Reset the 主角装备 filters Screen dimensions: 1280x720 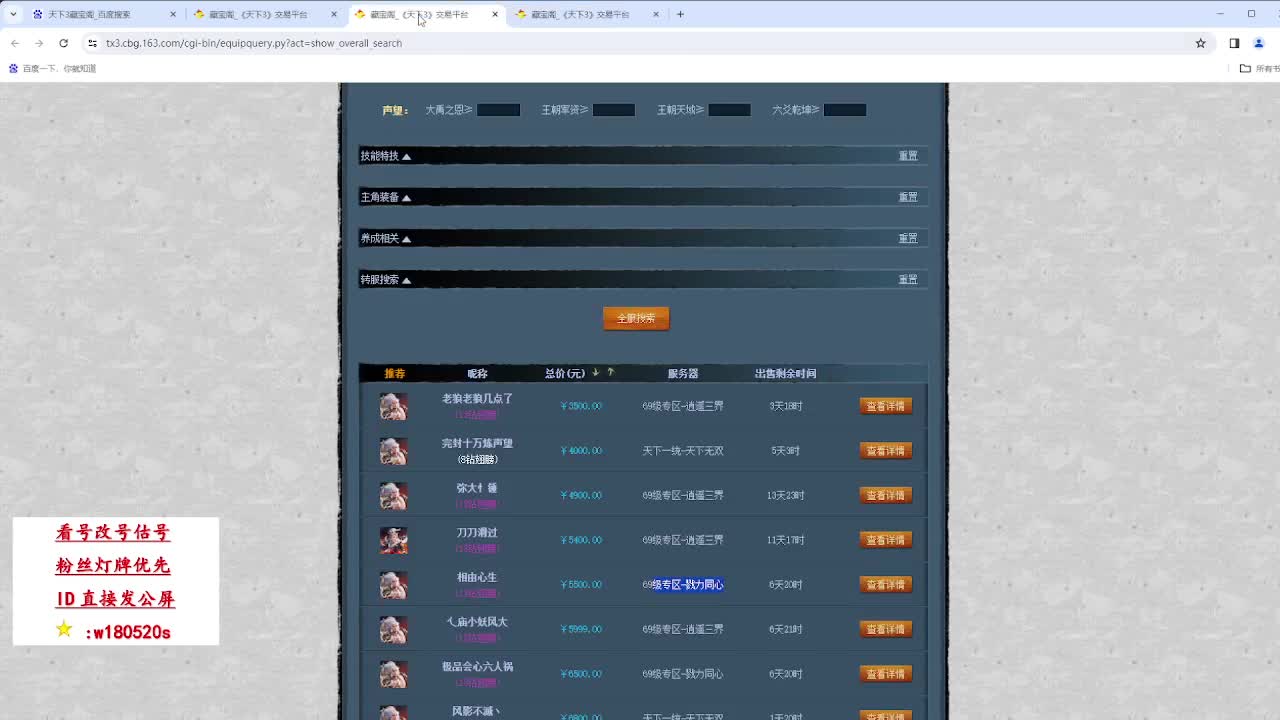[908, 197]
